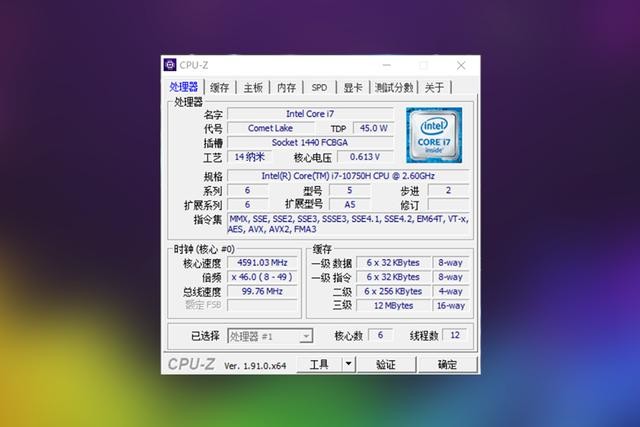The image size is (640, 427).
Task: Click the L2 4-way associativity value
Action: [451, 291]
